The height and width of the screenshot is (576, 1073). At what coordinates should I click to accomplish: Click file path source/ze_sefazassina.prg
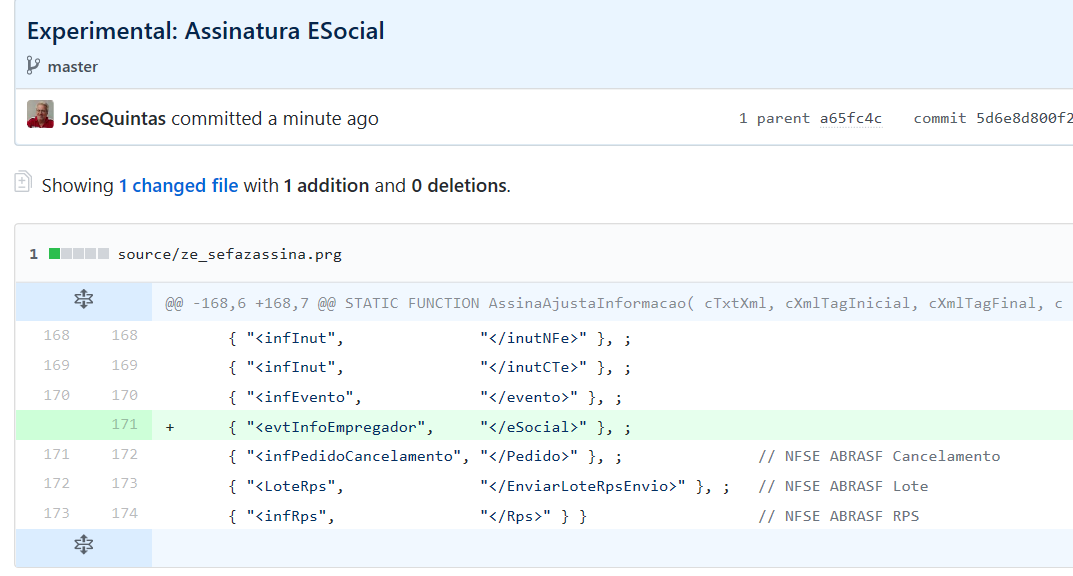[x=229, y=254]
